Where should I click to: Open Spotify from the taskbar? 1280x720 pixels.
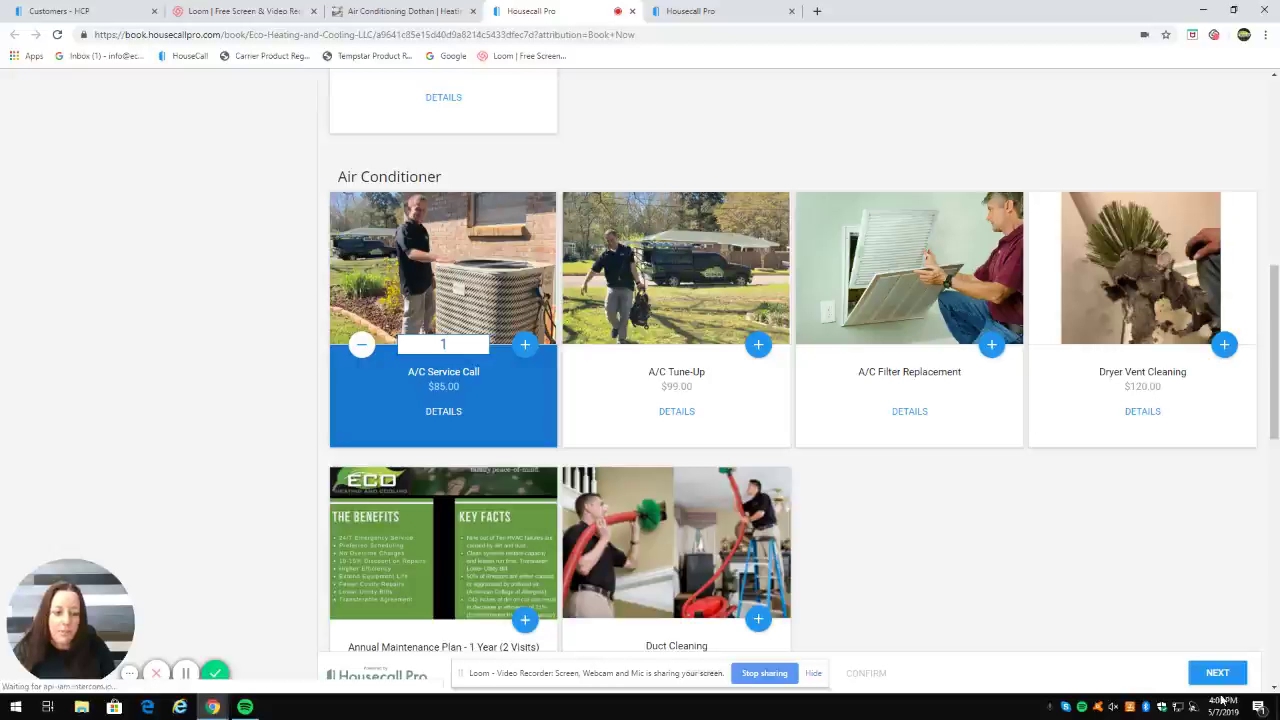tap(245, 707)
